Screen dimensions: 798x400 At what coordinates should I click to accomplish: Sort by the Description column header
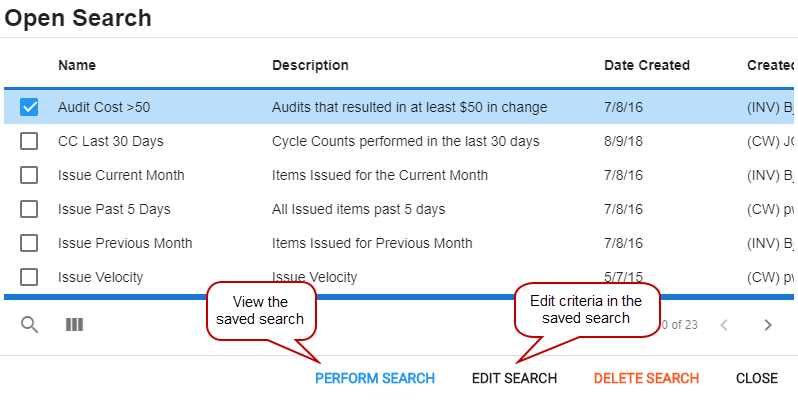(310, 65)
